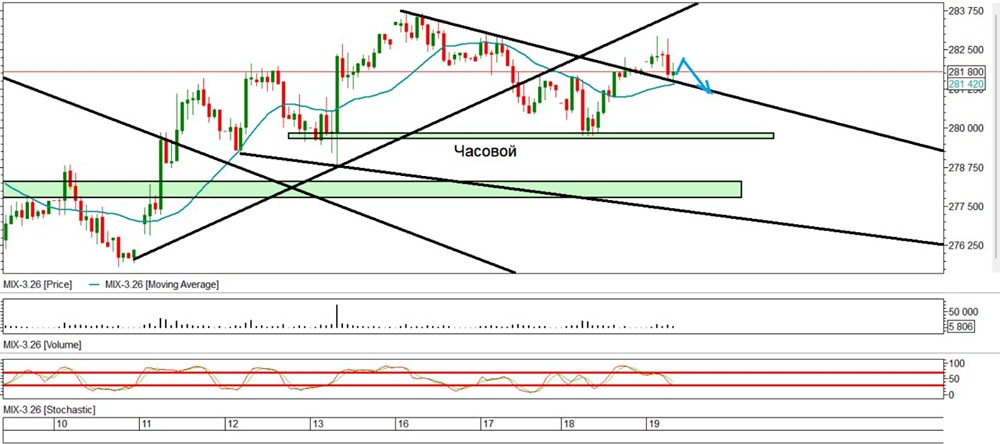Click the 100 level on stochastic axis

[x=957, y=363]
